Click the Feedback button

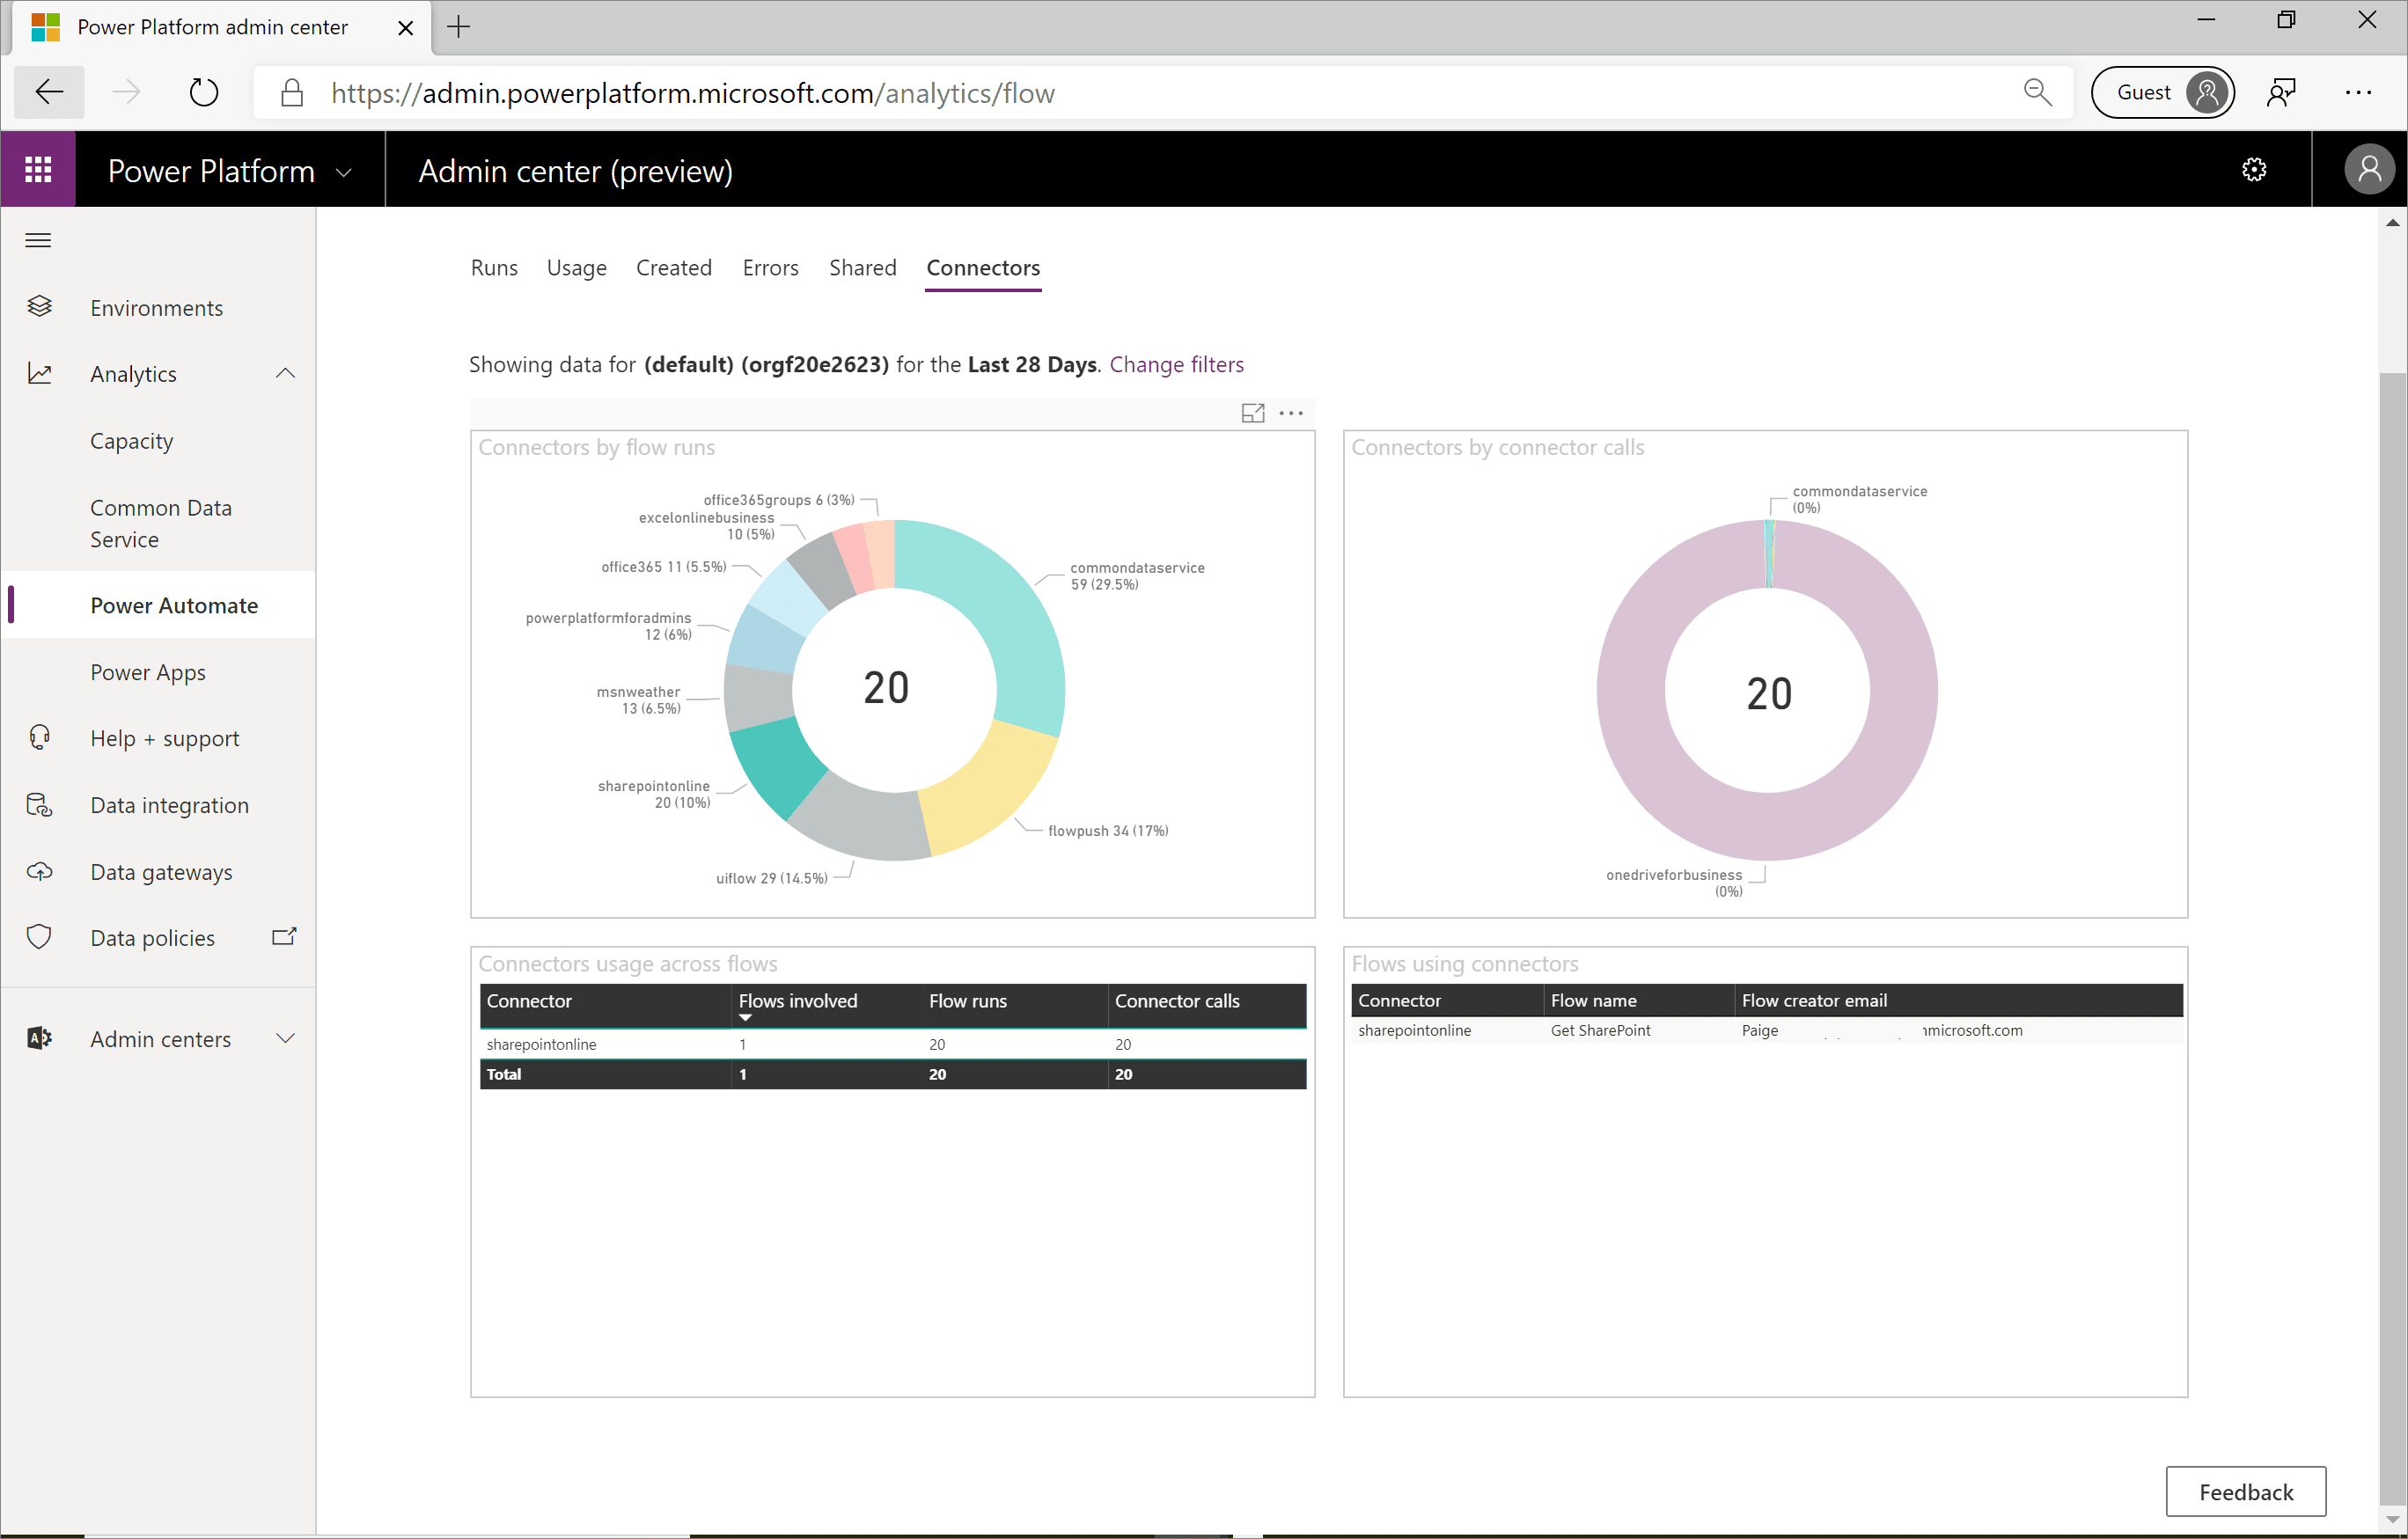(2245, 1491)
